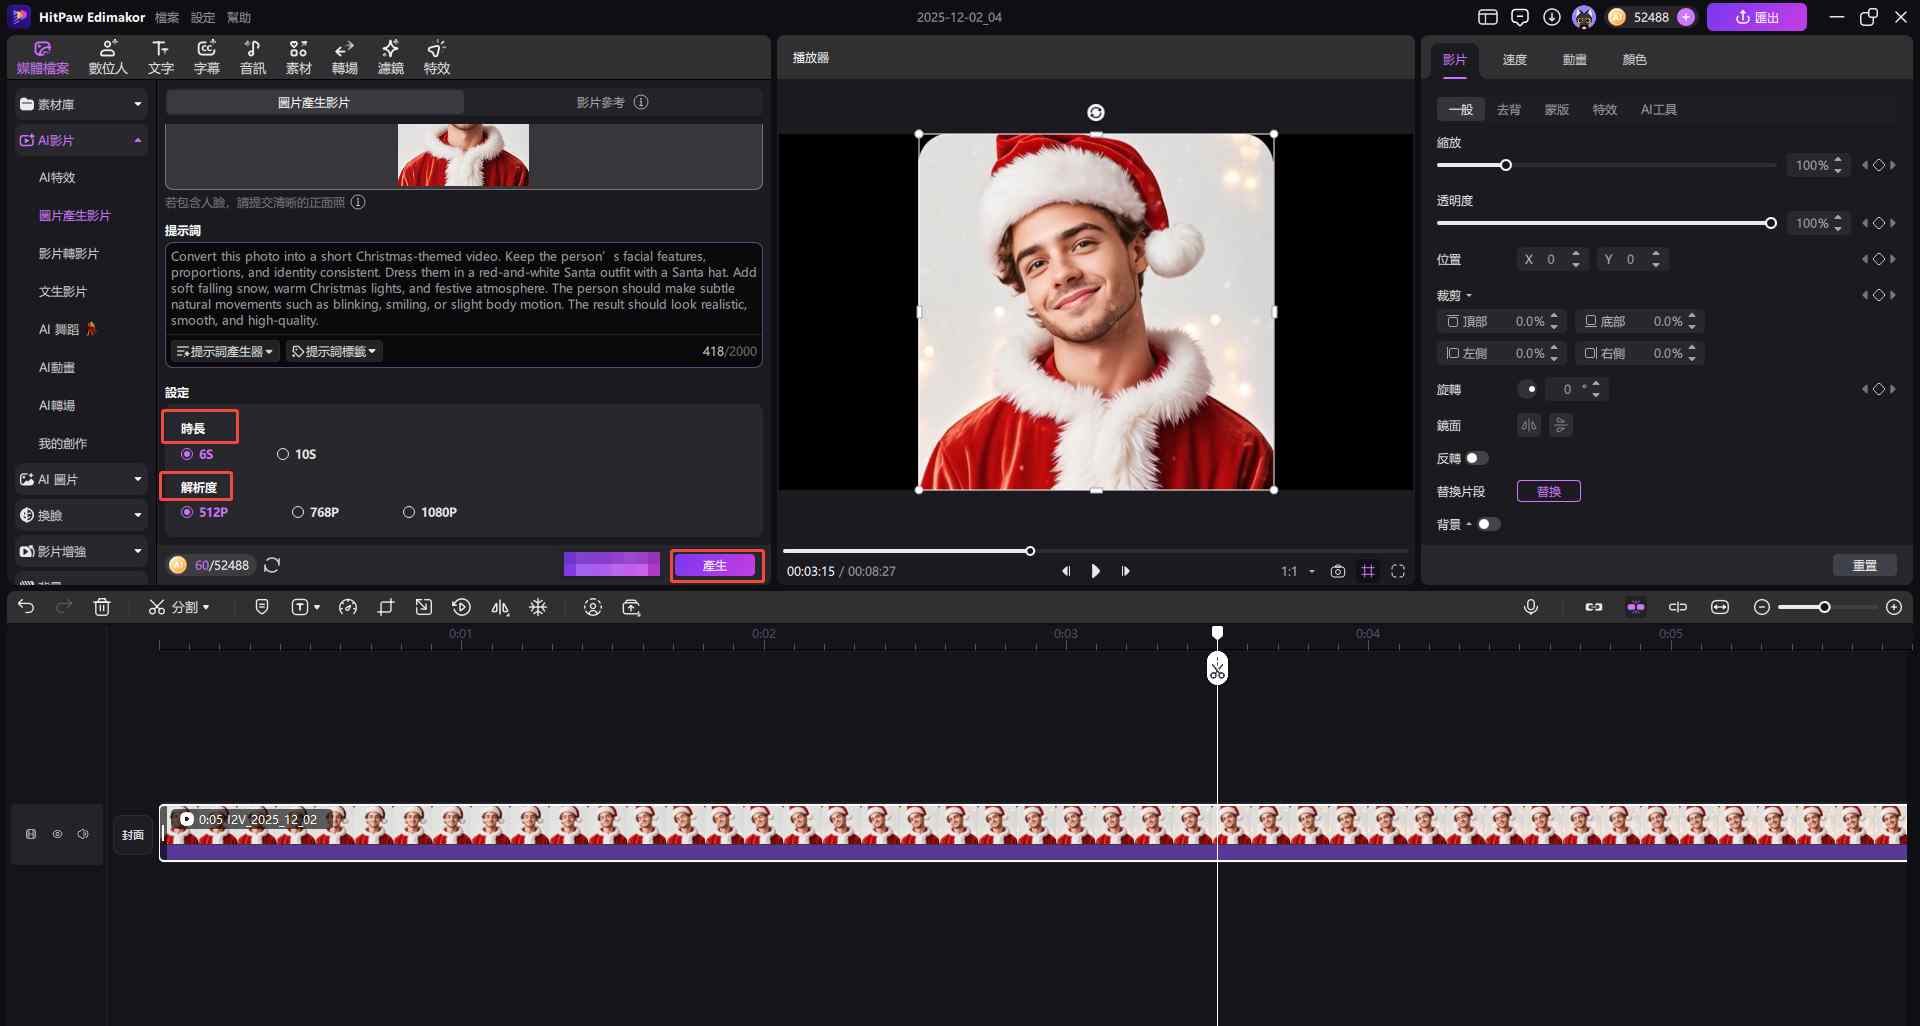This screenshot has height=1026, width=1920.
Task: Select the 1080P resolution option
Action: [x=409, y=512]
